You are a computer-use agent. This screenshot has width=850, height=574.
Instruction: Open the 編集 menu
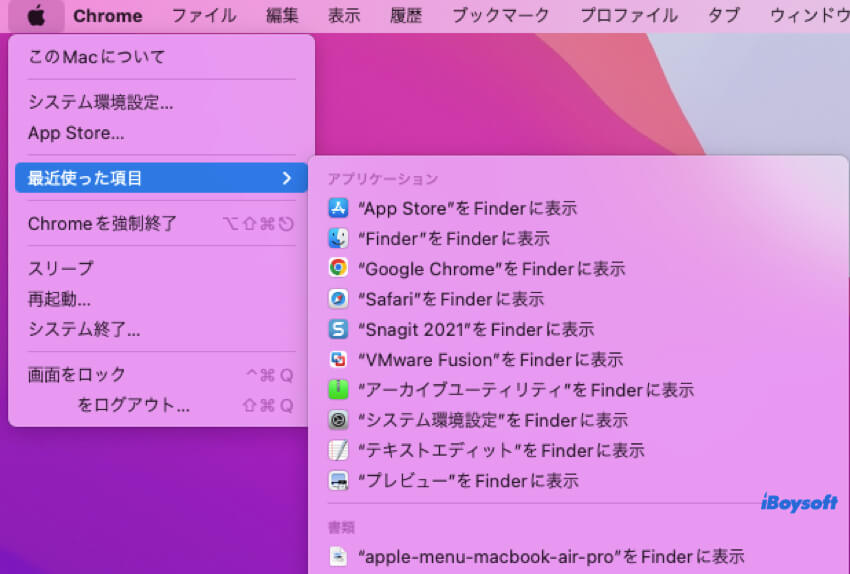click(x=282, y=16)
